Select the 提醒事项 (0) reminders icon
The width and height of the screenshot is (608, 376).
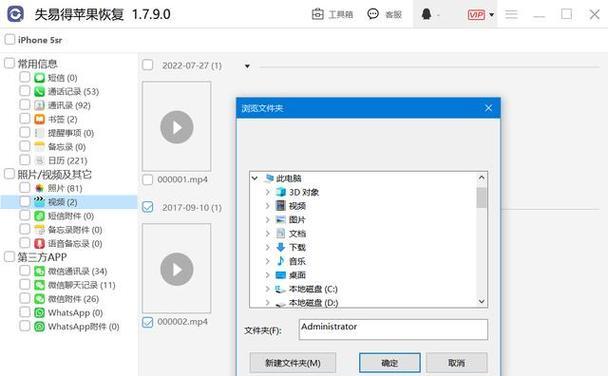point(40,133)
